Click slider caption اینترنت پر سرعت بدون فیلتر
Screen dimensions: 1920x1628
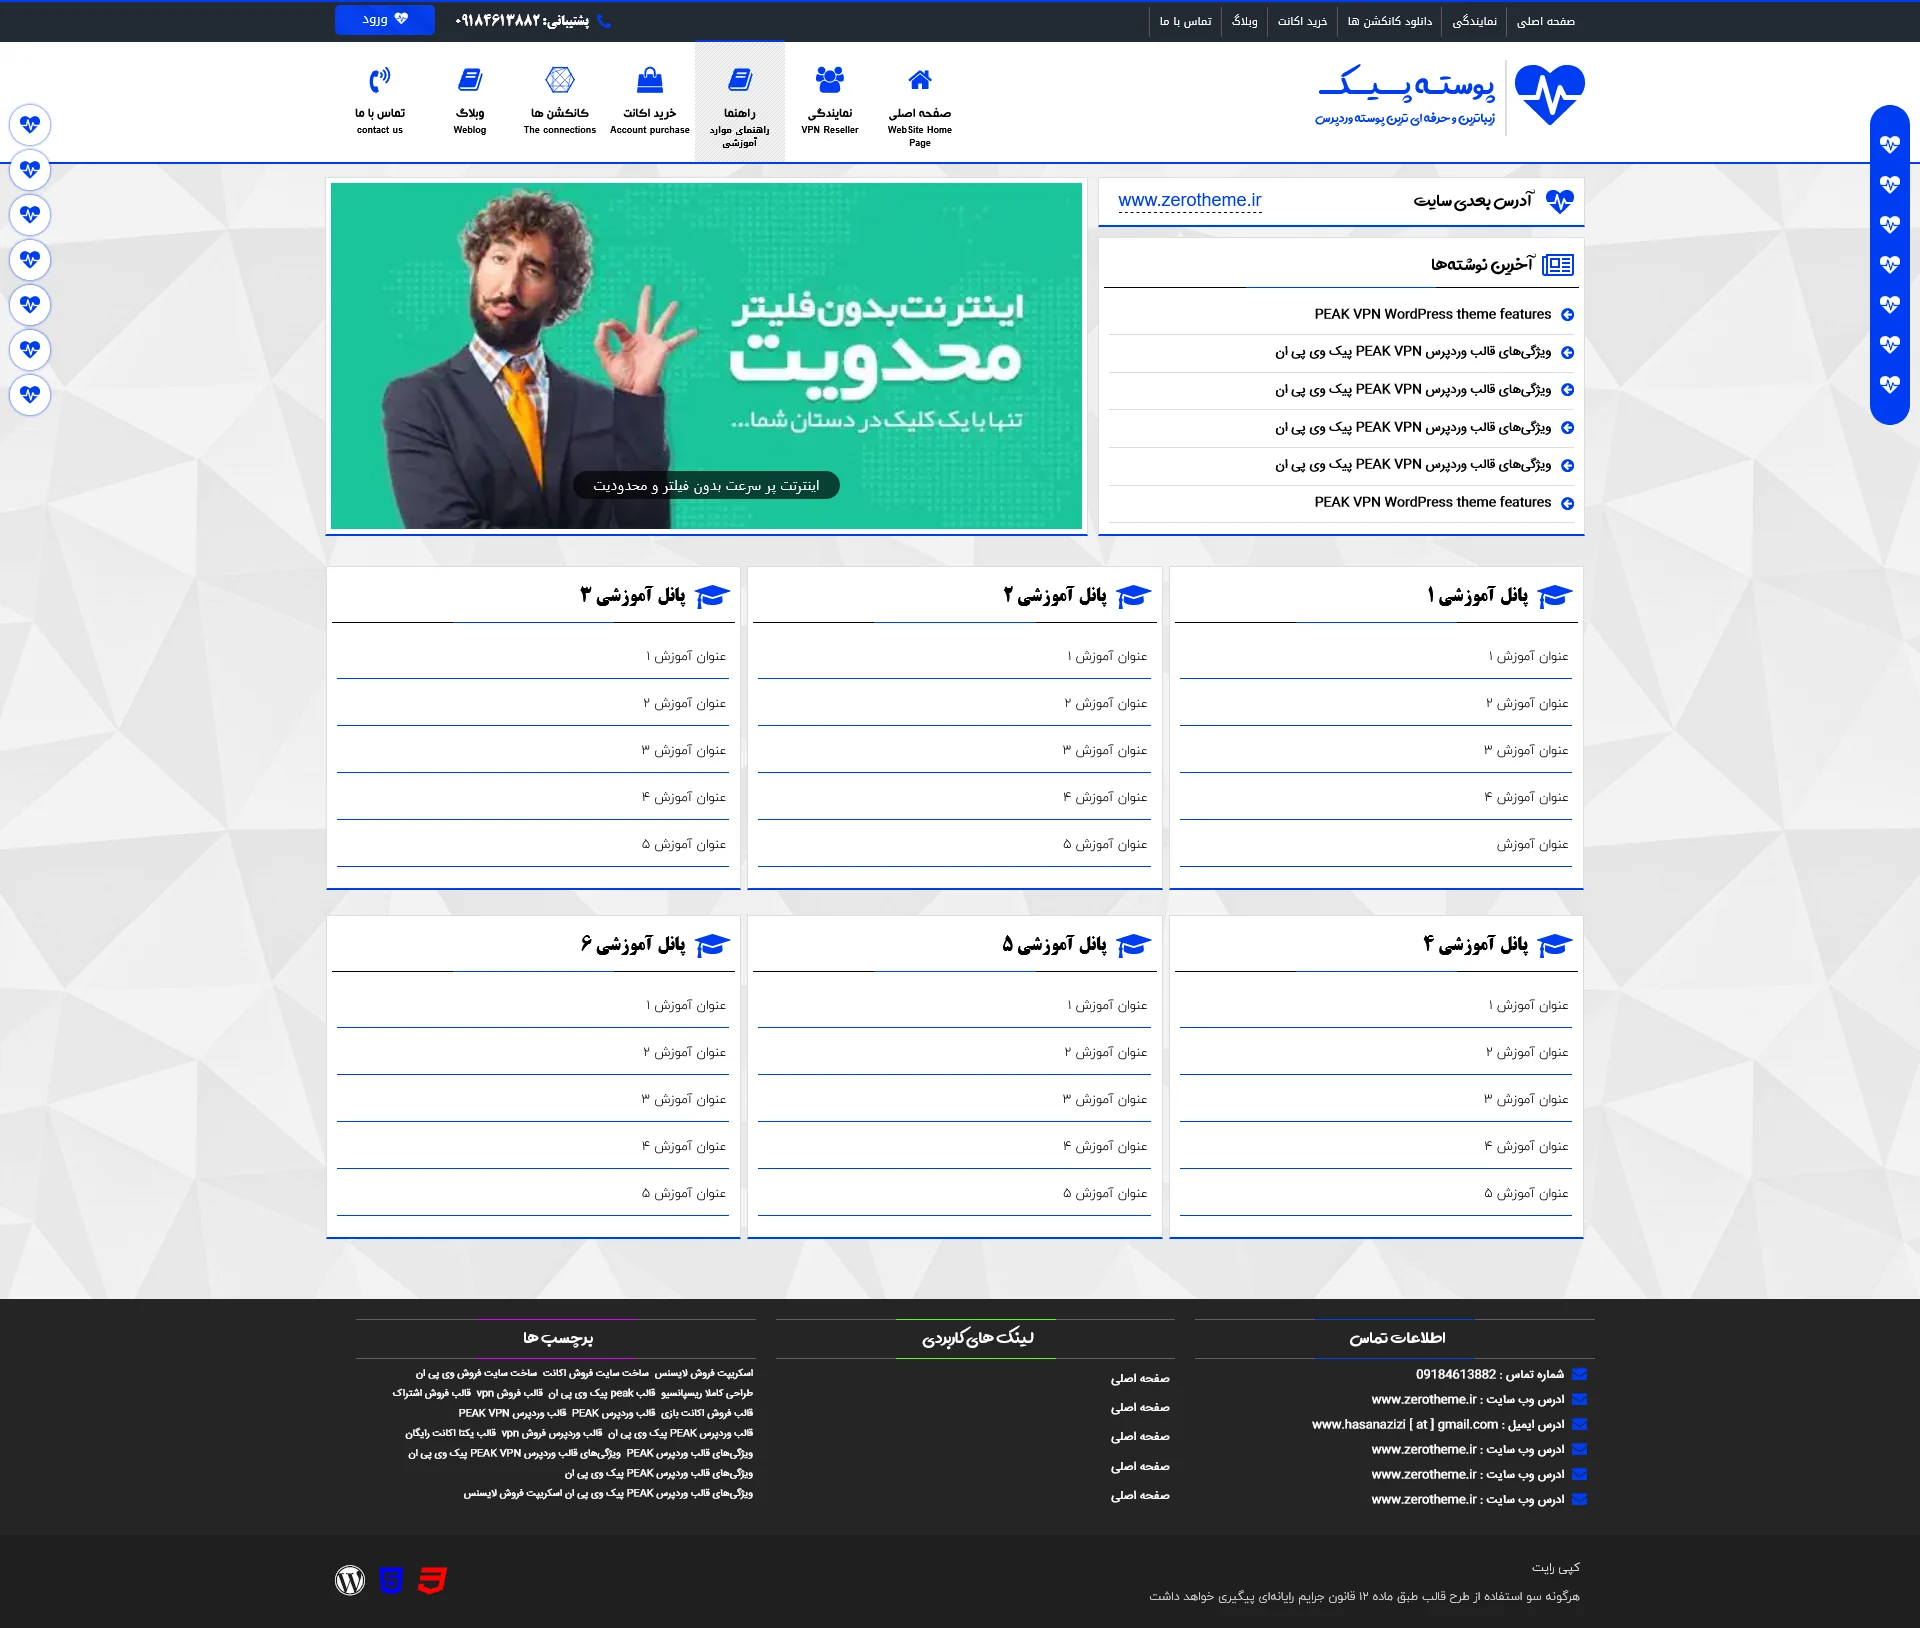tap(706, 486)
